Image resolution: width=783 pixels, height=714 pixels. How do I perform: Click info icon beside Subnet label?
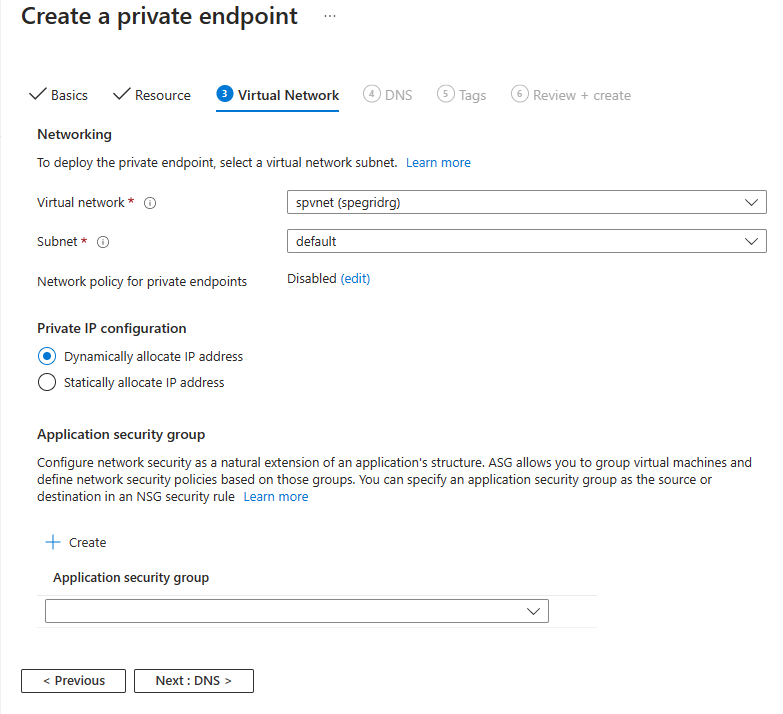tap(103, 242)
